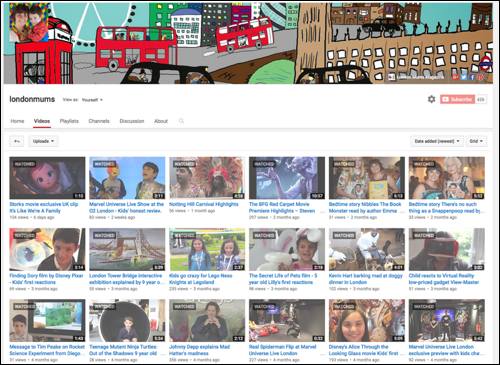This screenshot has height=365, width=500.
Task: Play the Snappenpoop bedtime story thumbnail
Action: point(447,178)
